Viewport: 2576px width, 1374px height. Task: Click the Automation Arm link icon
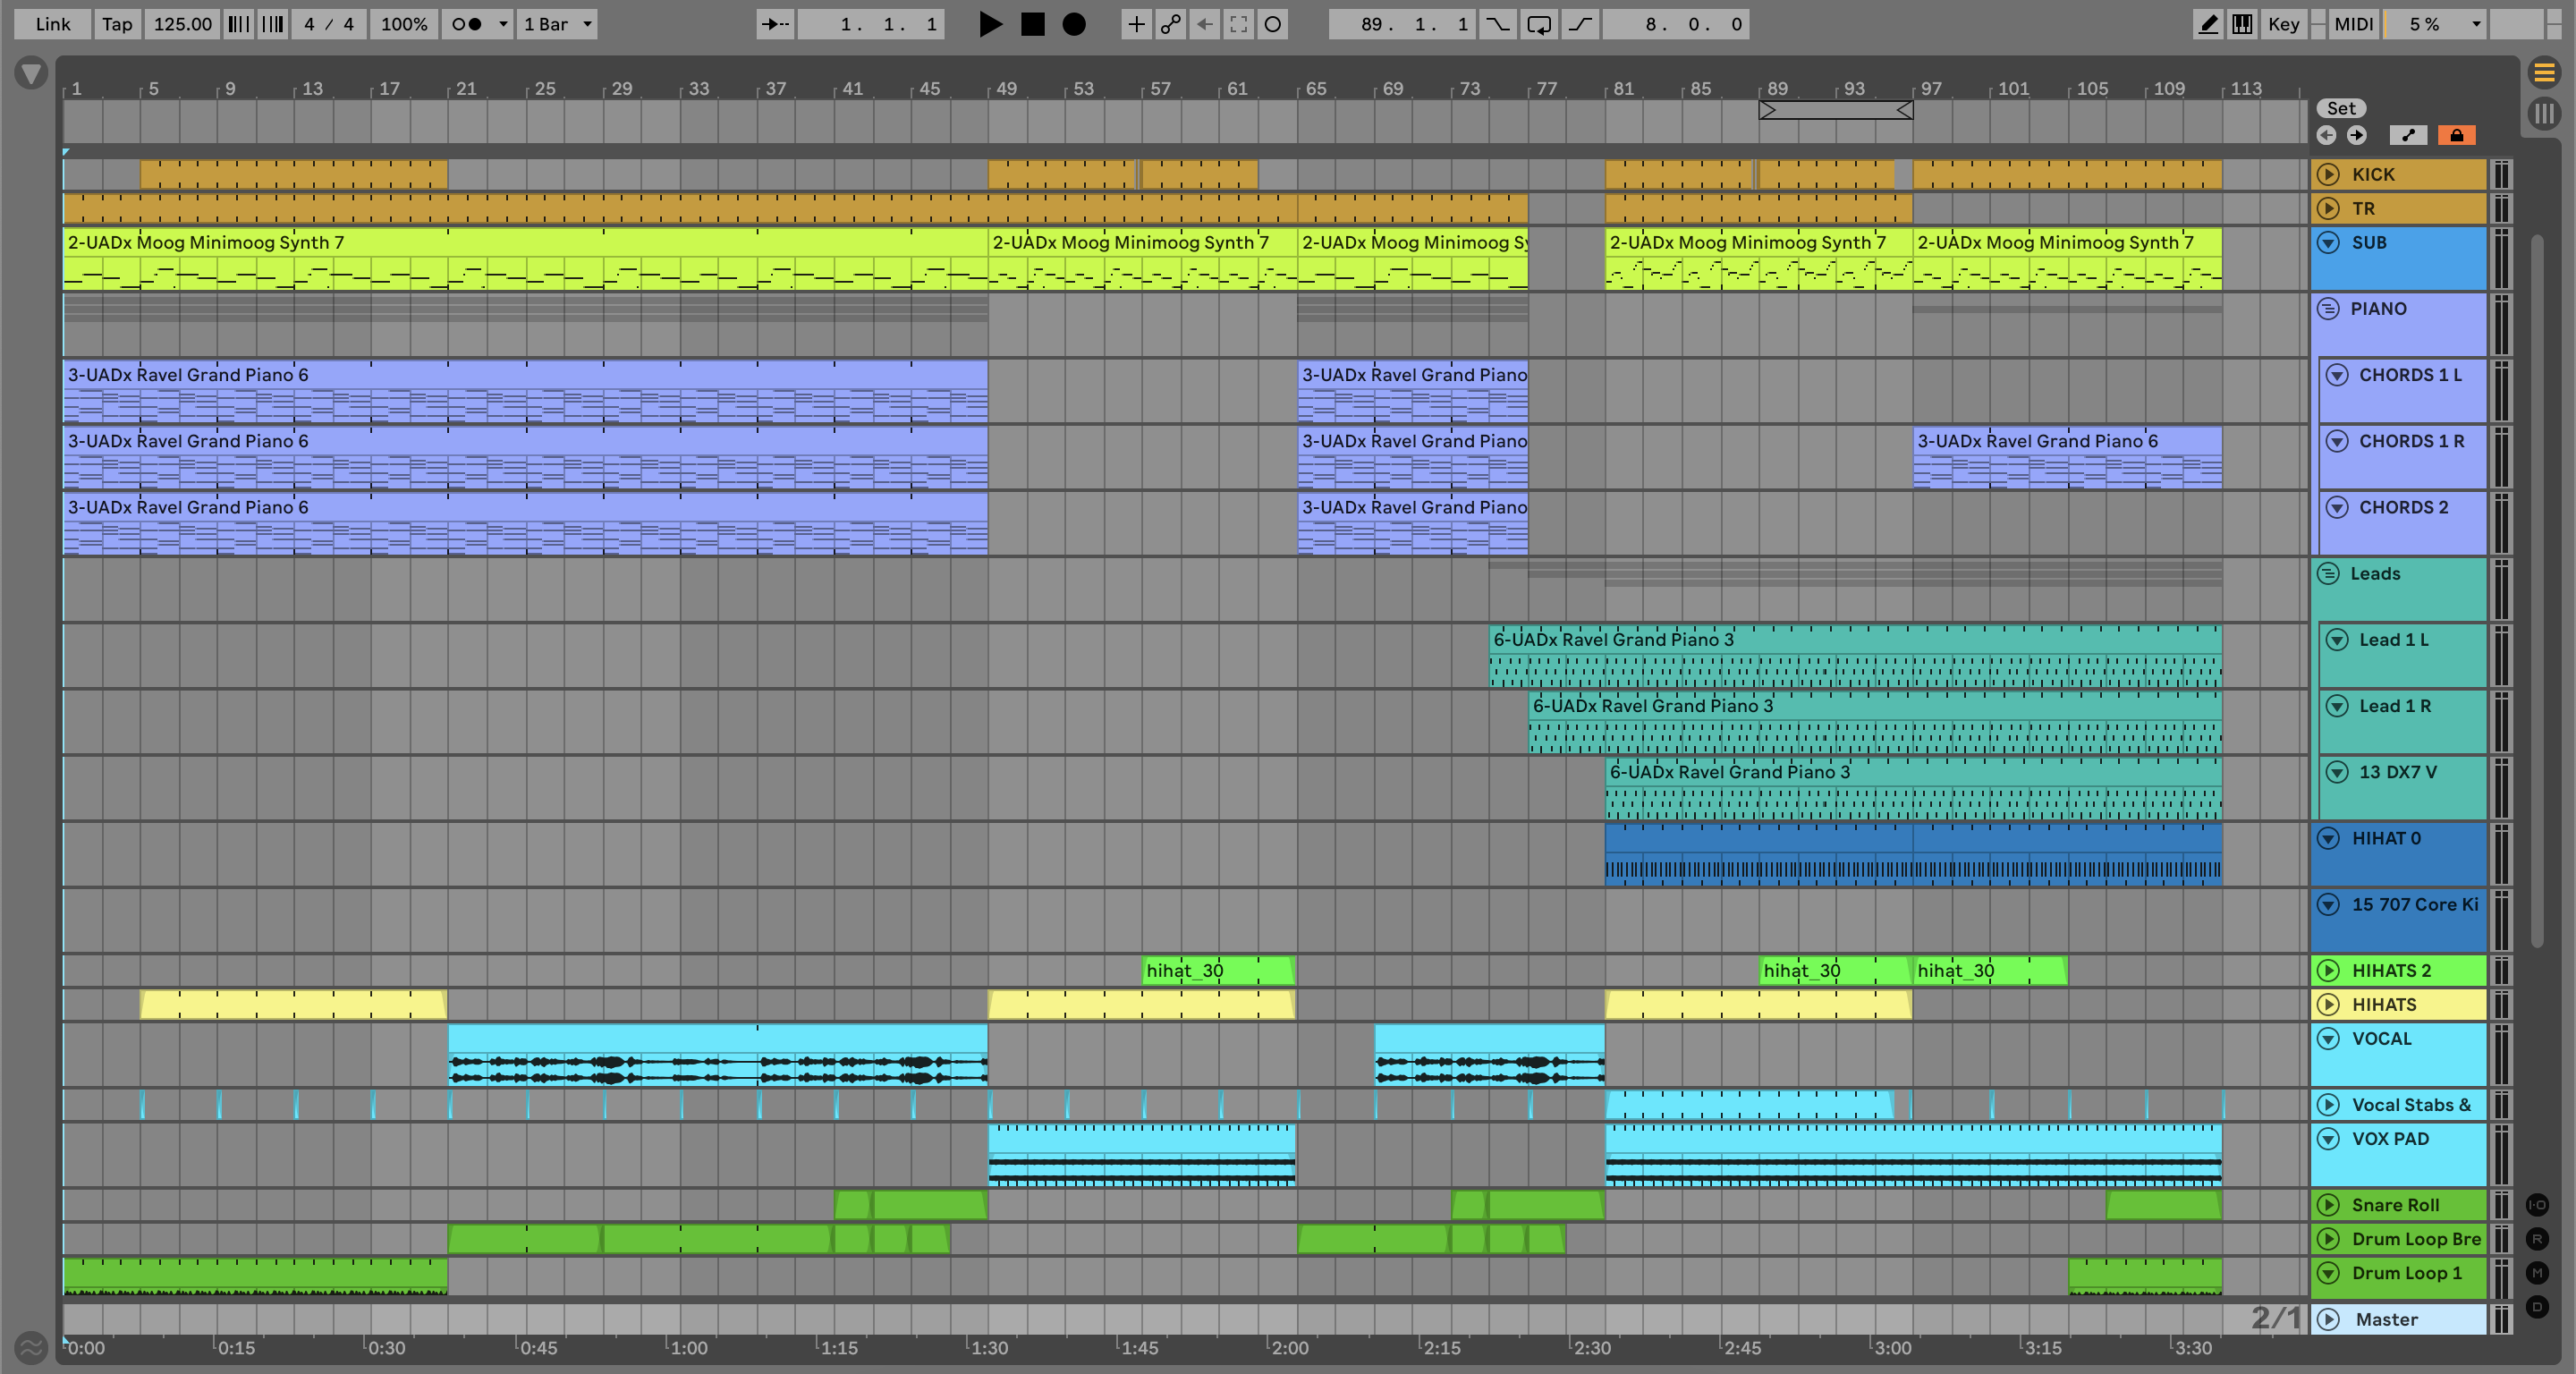coord(1170,24)
